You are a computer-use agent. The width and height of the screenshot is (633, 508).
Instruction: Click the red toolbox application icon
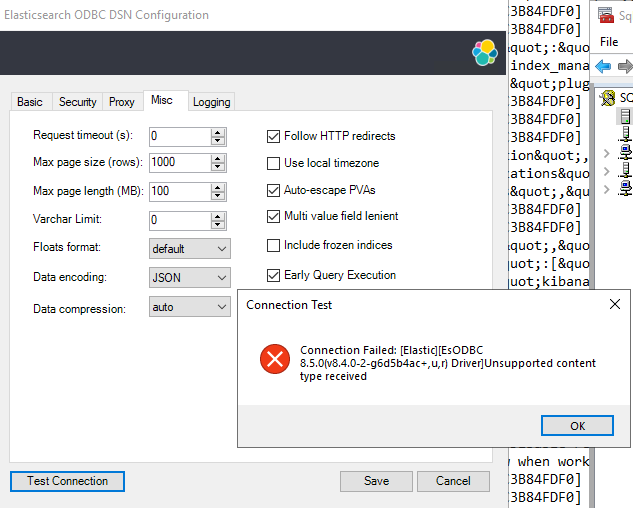pos(606,16)
